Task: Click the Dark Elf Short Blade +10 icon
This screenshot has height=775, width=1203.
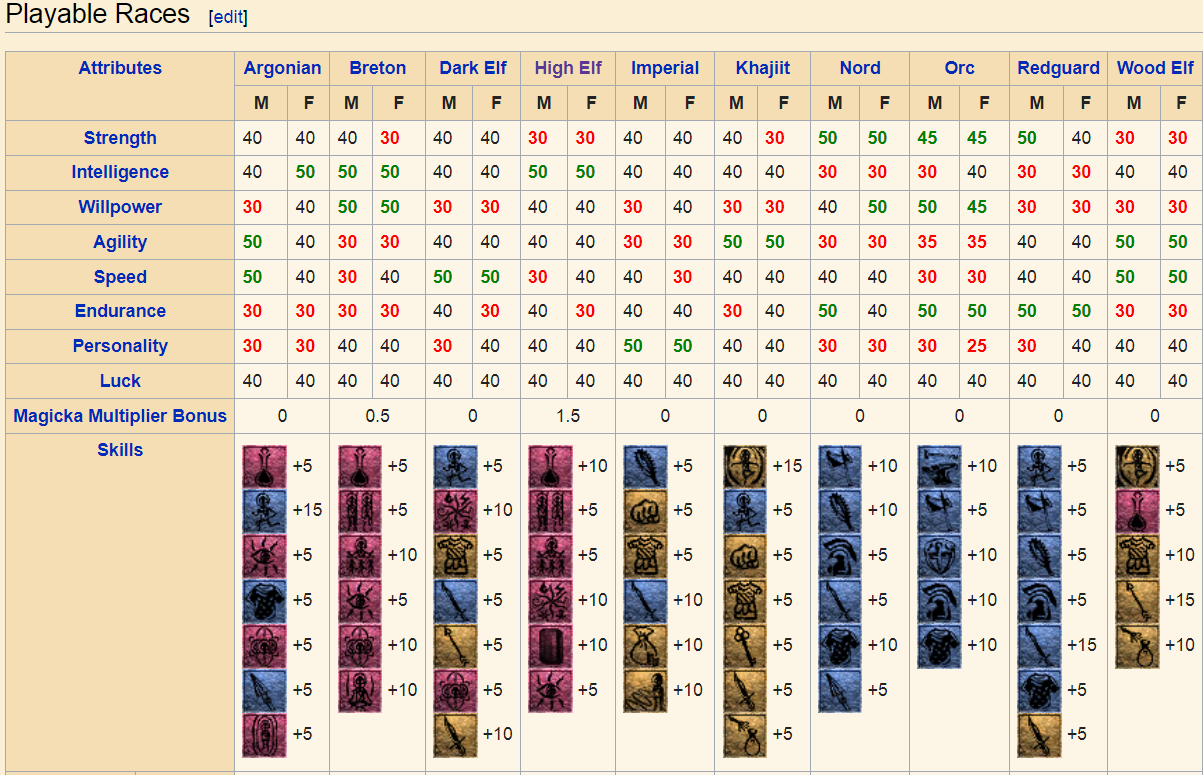Action: 455,735
